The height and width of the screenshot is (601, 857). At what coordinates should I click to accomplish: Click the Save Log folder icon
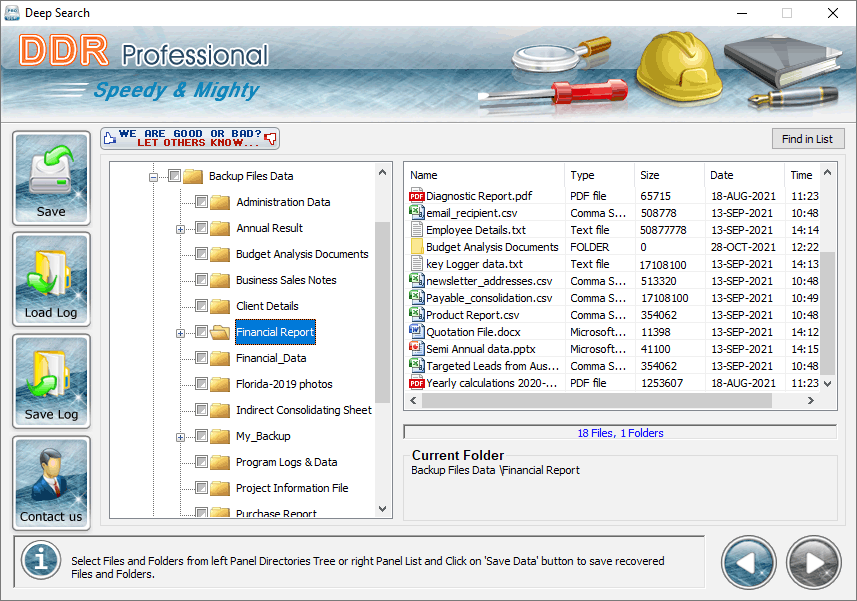(x=51, y=381)
